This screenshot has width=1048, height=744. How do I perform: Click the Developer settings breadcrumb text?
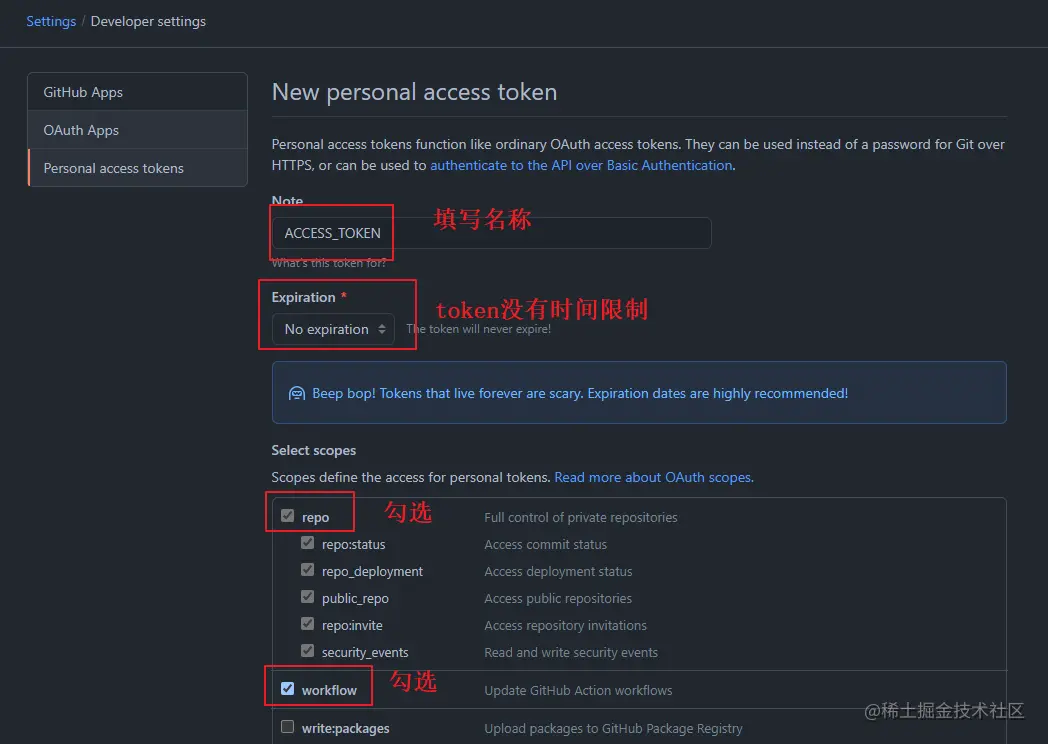pos(148,21)
